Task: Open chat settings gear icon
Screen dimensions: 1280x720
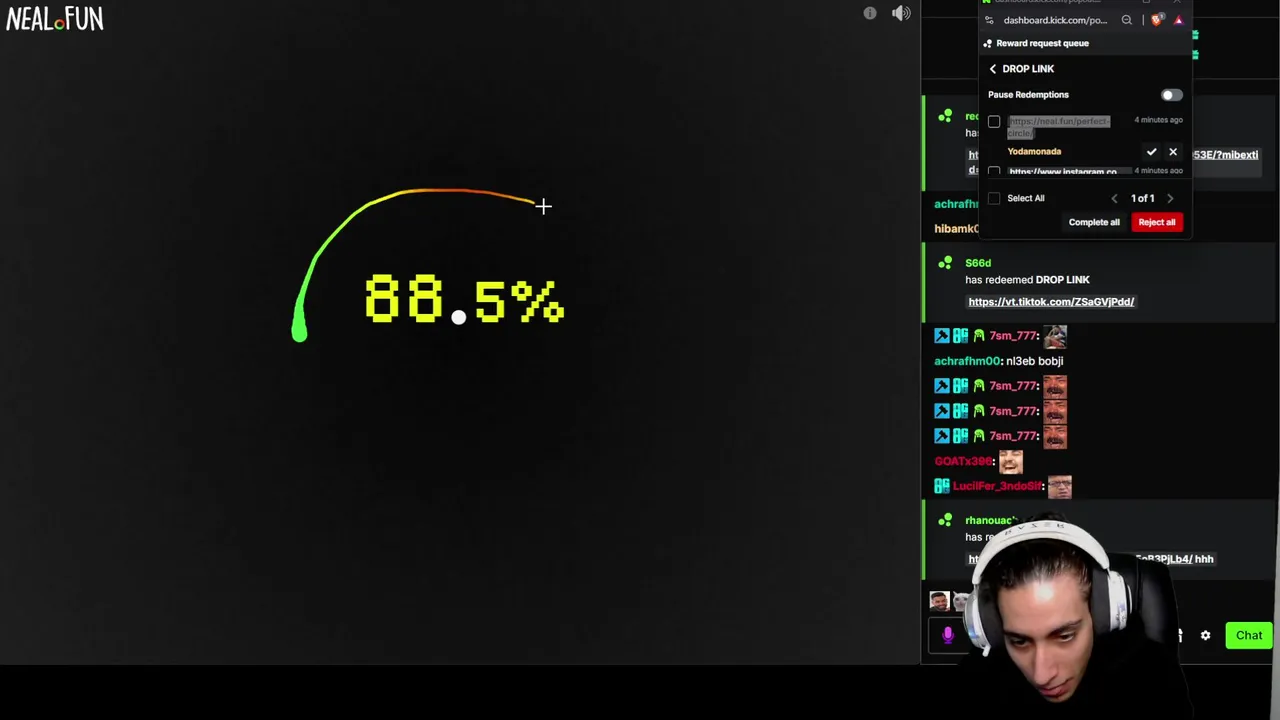Action: click(x=1205, y=636)
